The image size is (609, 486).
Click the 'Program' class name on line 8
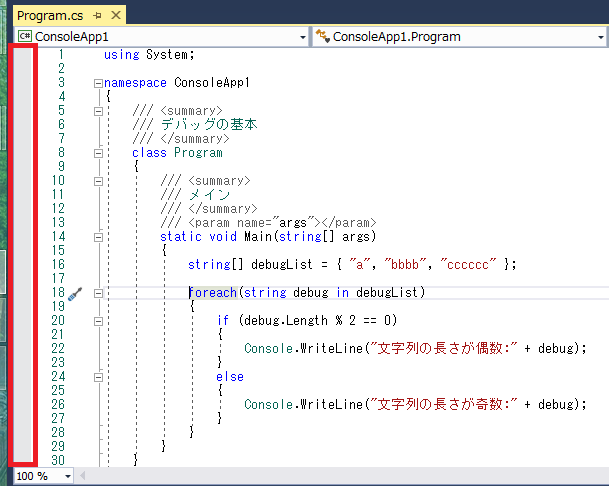(x=198, y=153)
